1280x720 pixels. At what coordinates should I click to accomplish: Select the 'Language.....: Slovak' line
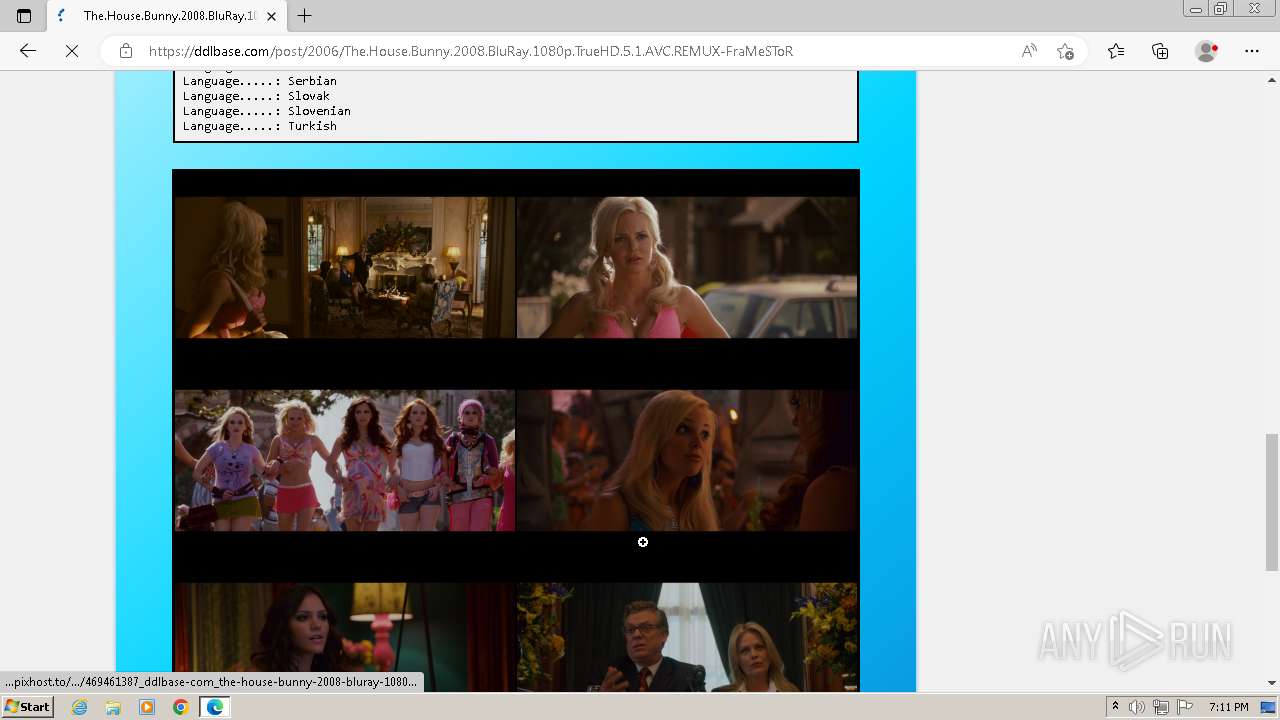(256, 96)
